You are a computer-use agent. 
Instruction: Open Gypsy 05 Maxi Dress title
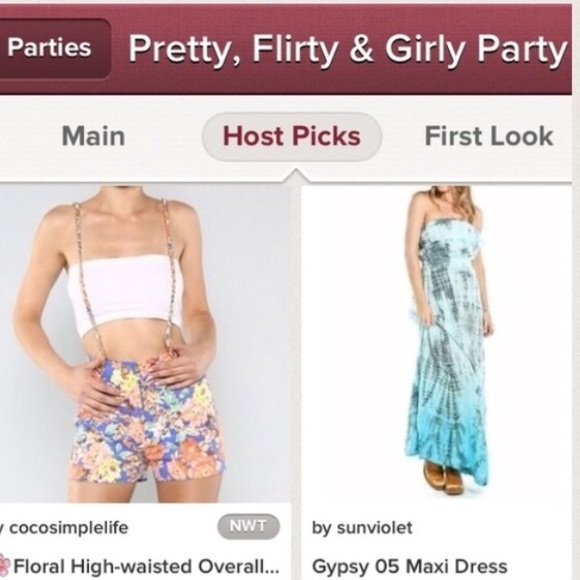[409, 566]
